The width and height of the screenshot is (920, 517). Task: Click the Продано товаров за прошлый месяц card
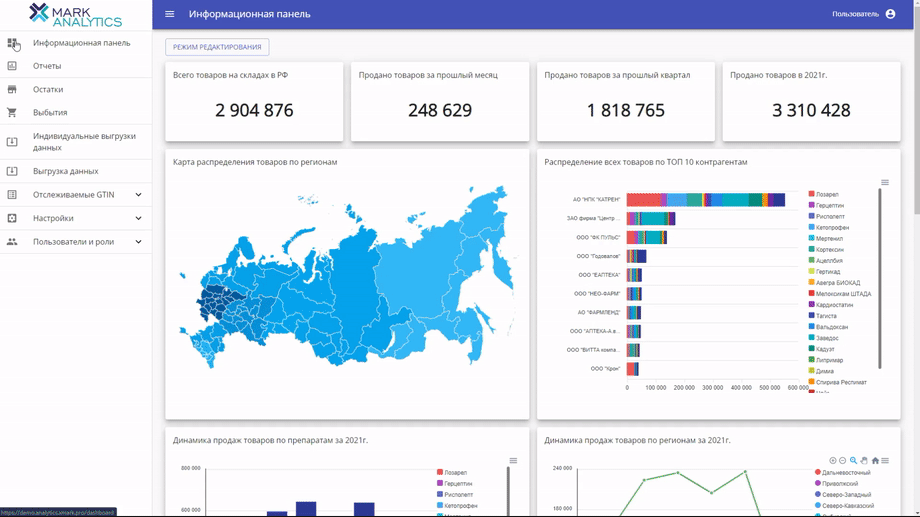[x=440, y=102]
